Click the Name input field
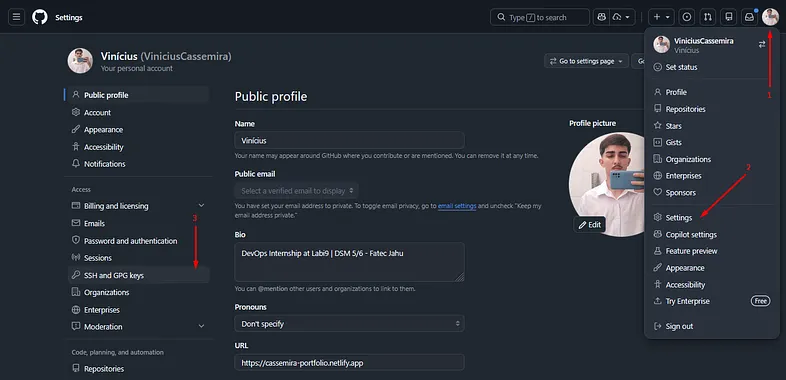 (x=349, y=140)
